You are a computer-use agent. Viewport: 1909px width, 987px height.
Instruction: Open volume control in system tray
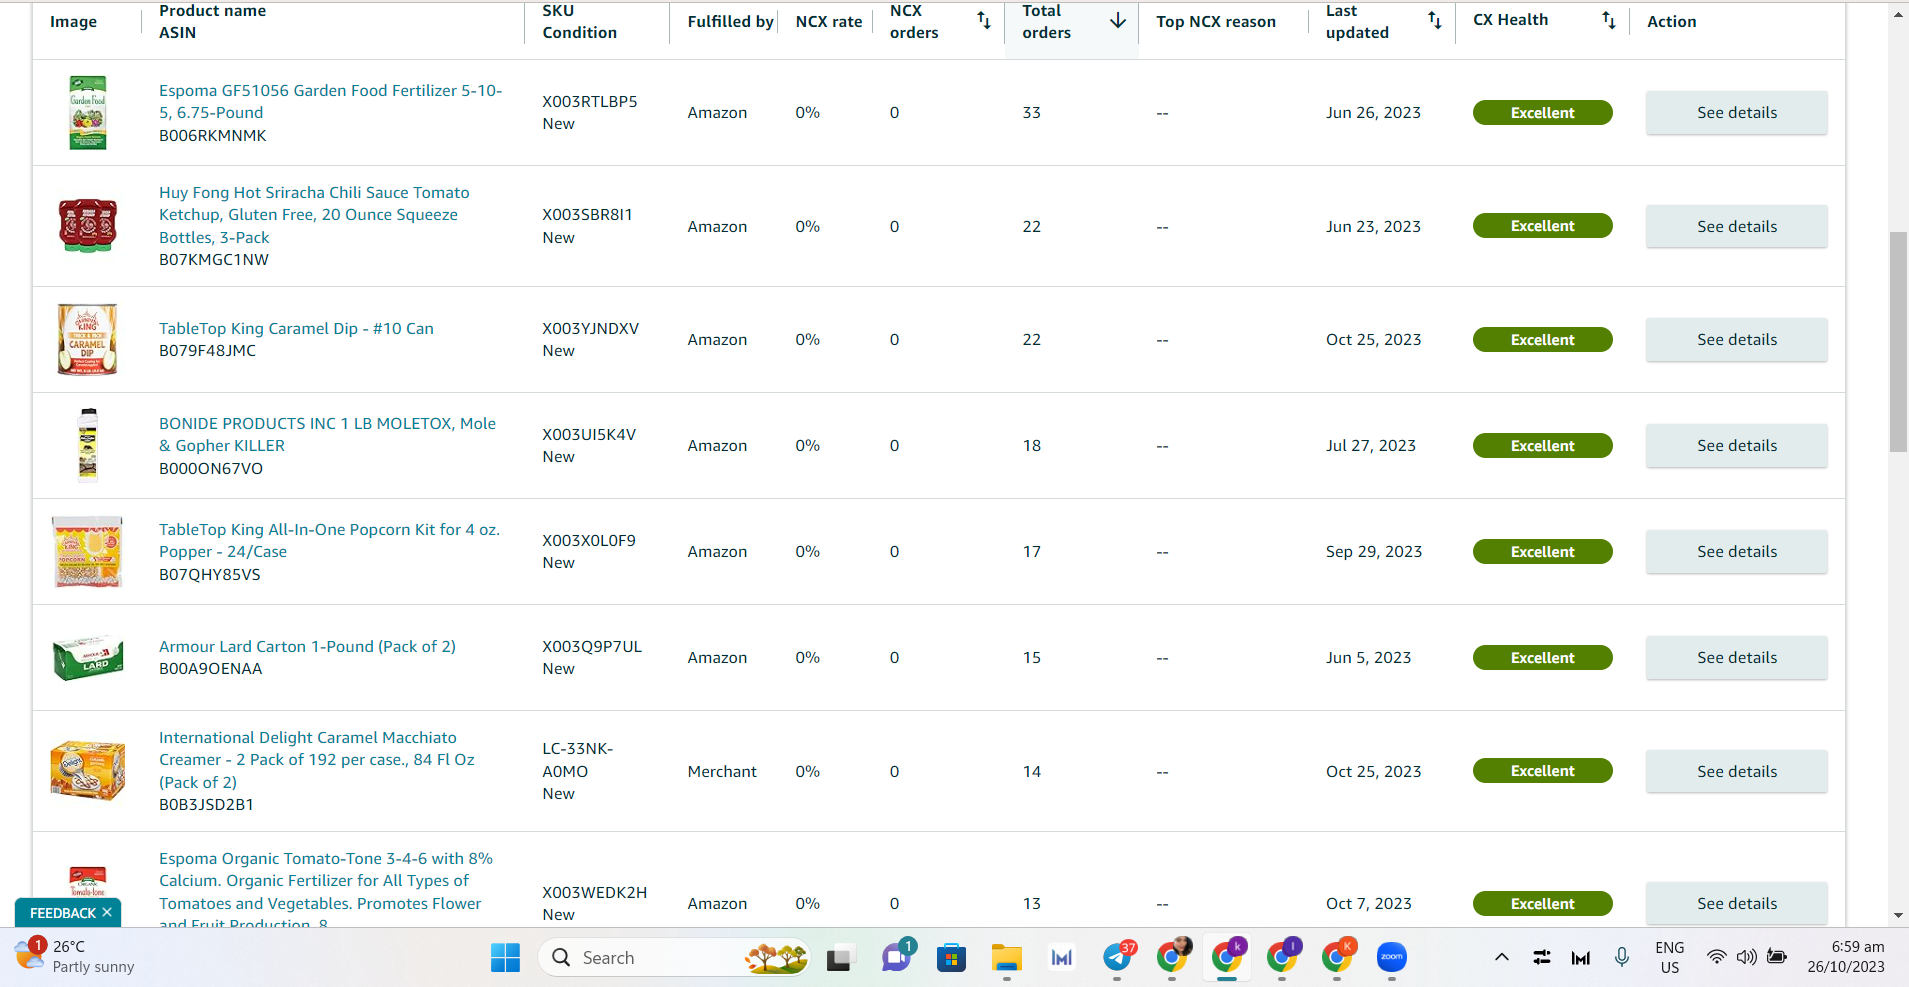coord(1746,957)
